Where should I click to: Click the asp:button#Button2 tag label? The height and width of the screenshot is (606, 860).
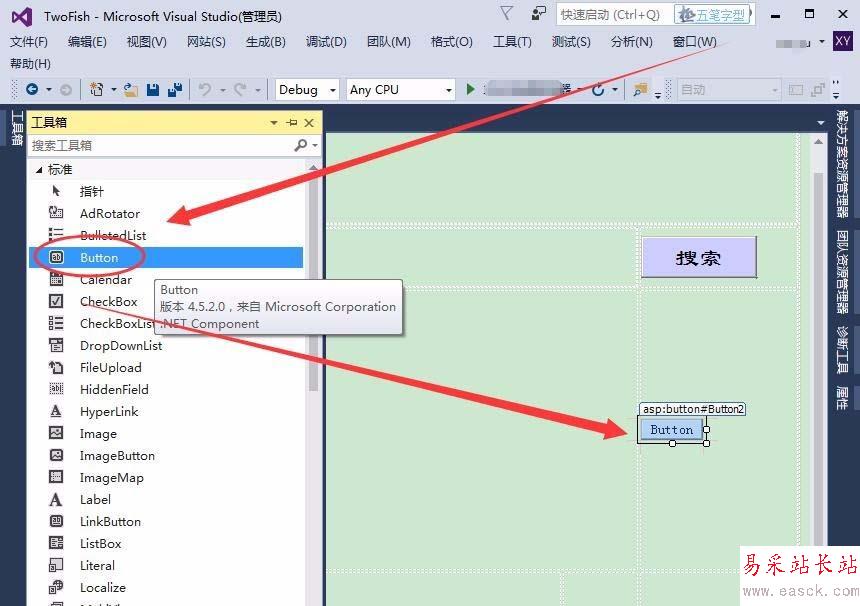pos(693,409)
